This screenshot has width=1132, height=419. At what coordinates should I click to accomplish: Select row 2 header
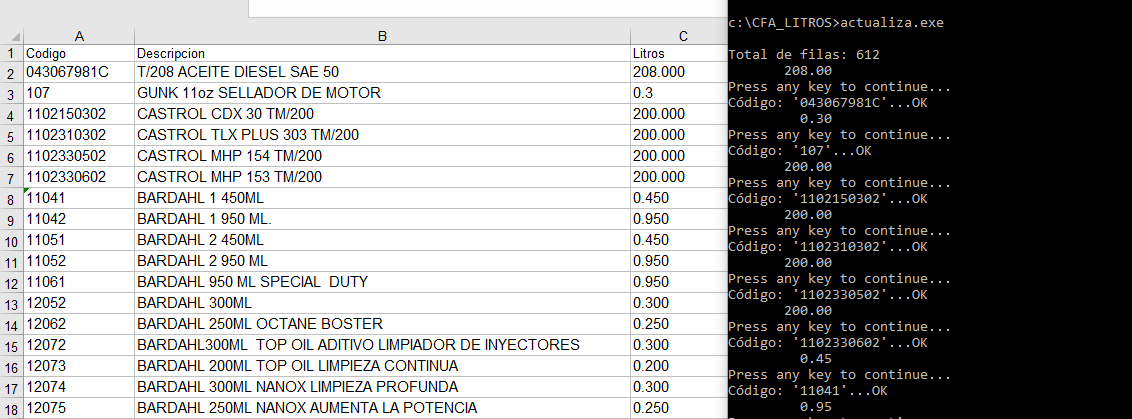(x=12, y=72)
